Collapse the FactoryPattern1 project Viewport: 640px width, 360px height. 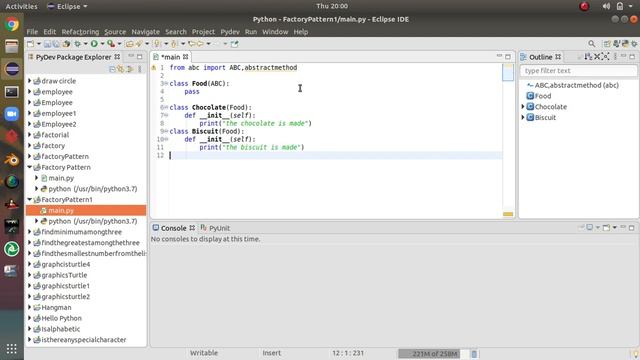[x=29, y=199]
